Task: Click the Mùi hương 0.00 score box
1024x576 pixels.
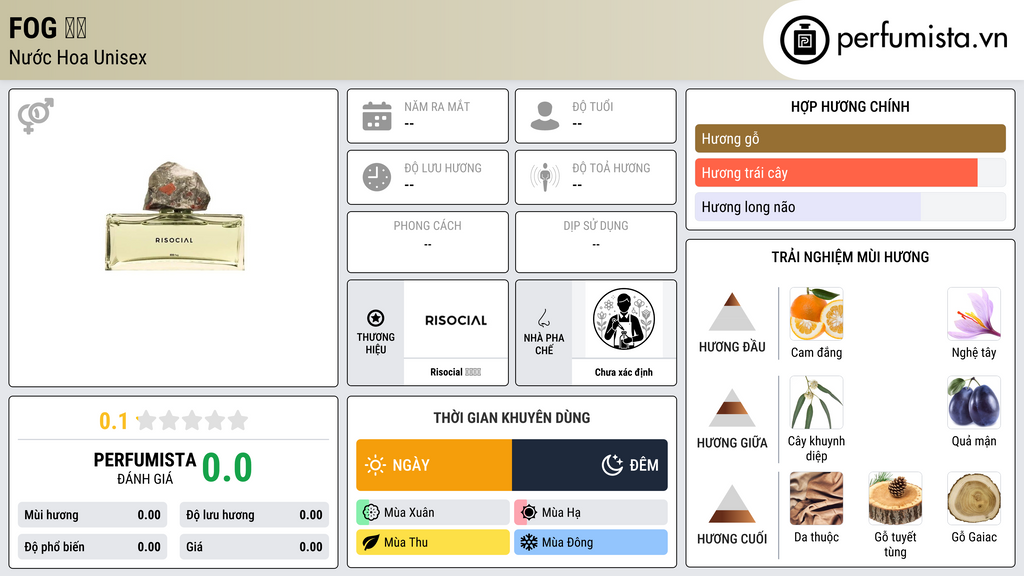Action: 92,515
